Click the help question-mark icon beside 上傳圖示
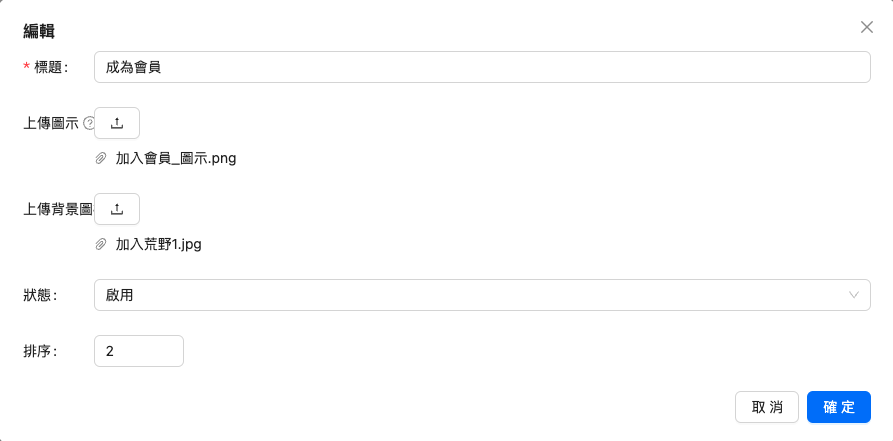 [x=88, y=123]
